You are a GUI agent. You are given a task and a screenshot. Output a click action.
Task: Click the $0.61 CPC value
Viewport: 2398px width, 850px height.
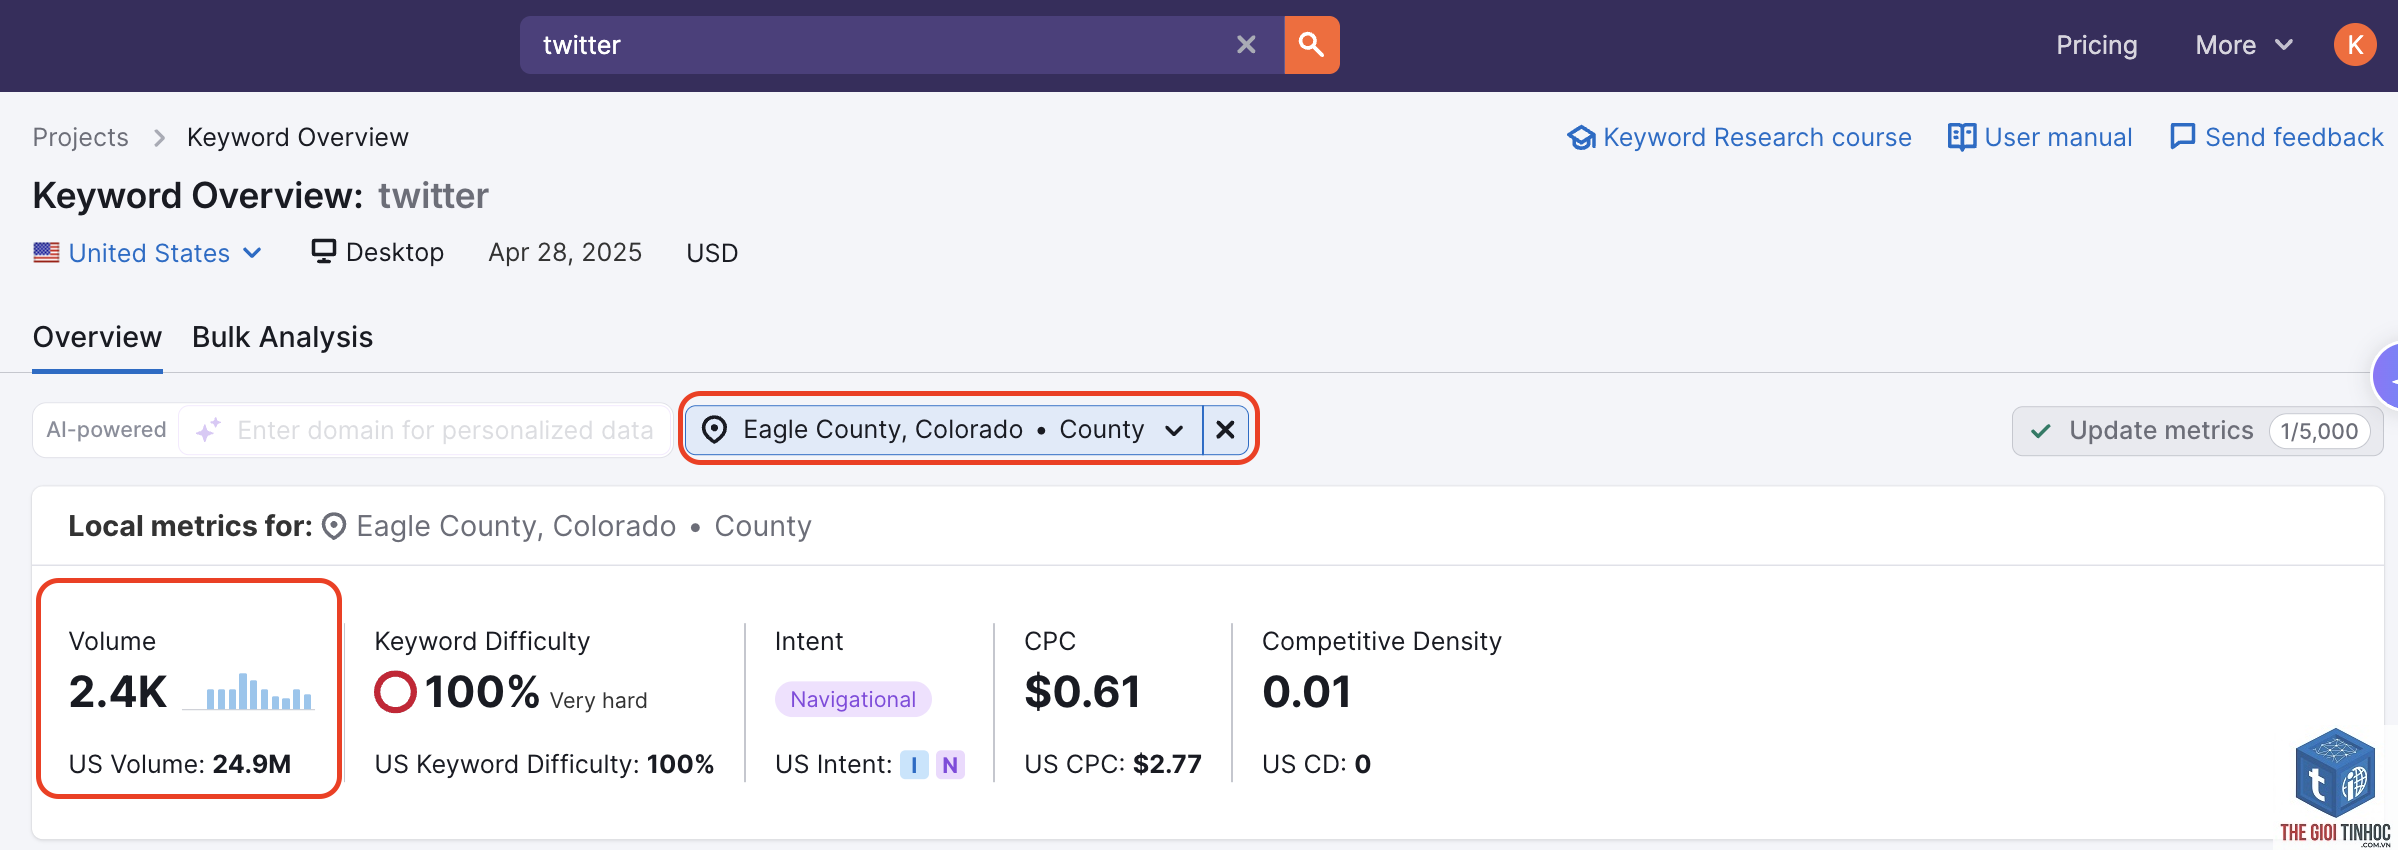point(1082,692)
